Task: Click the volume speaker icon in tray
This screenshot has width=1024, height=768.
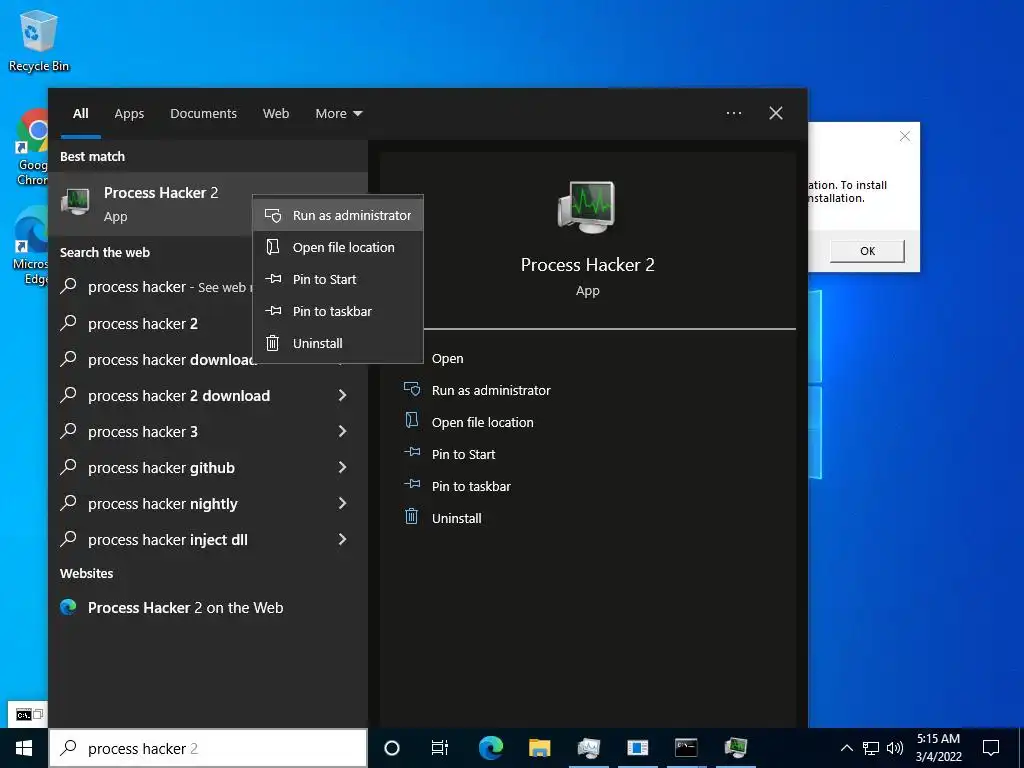Action: tap(895, 748)
